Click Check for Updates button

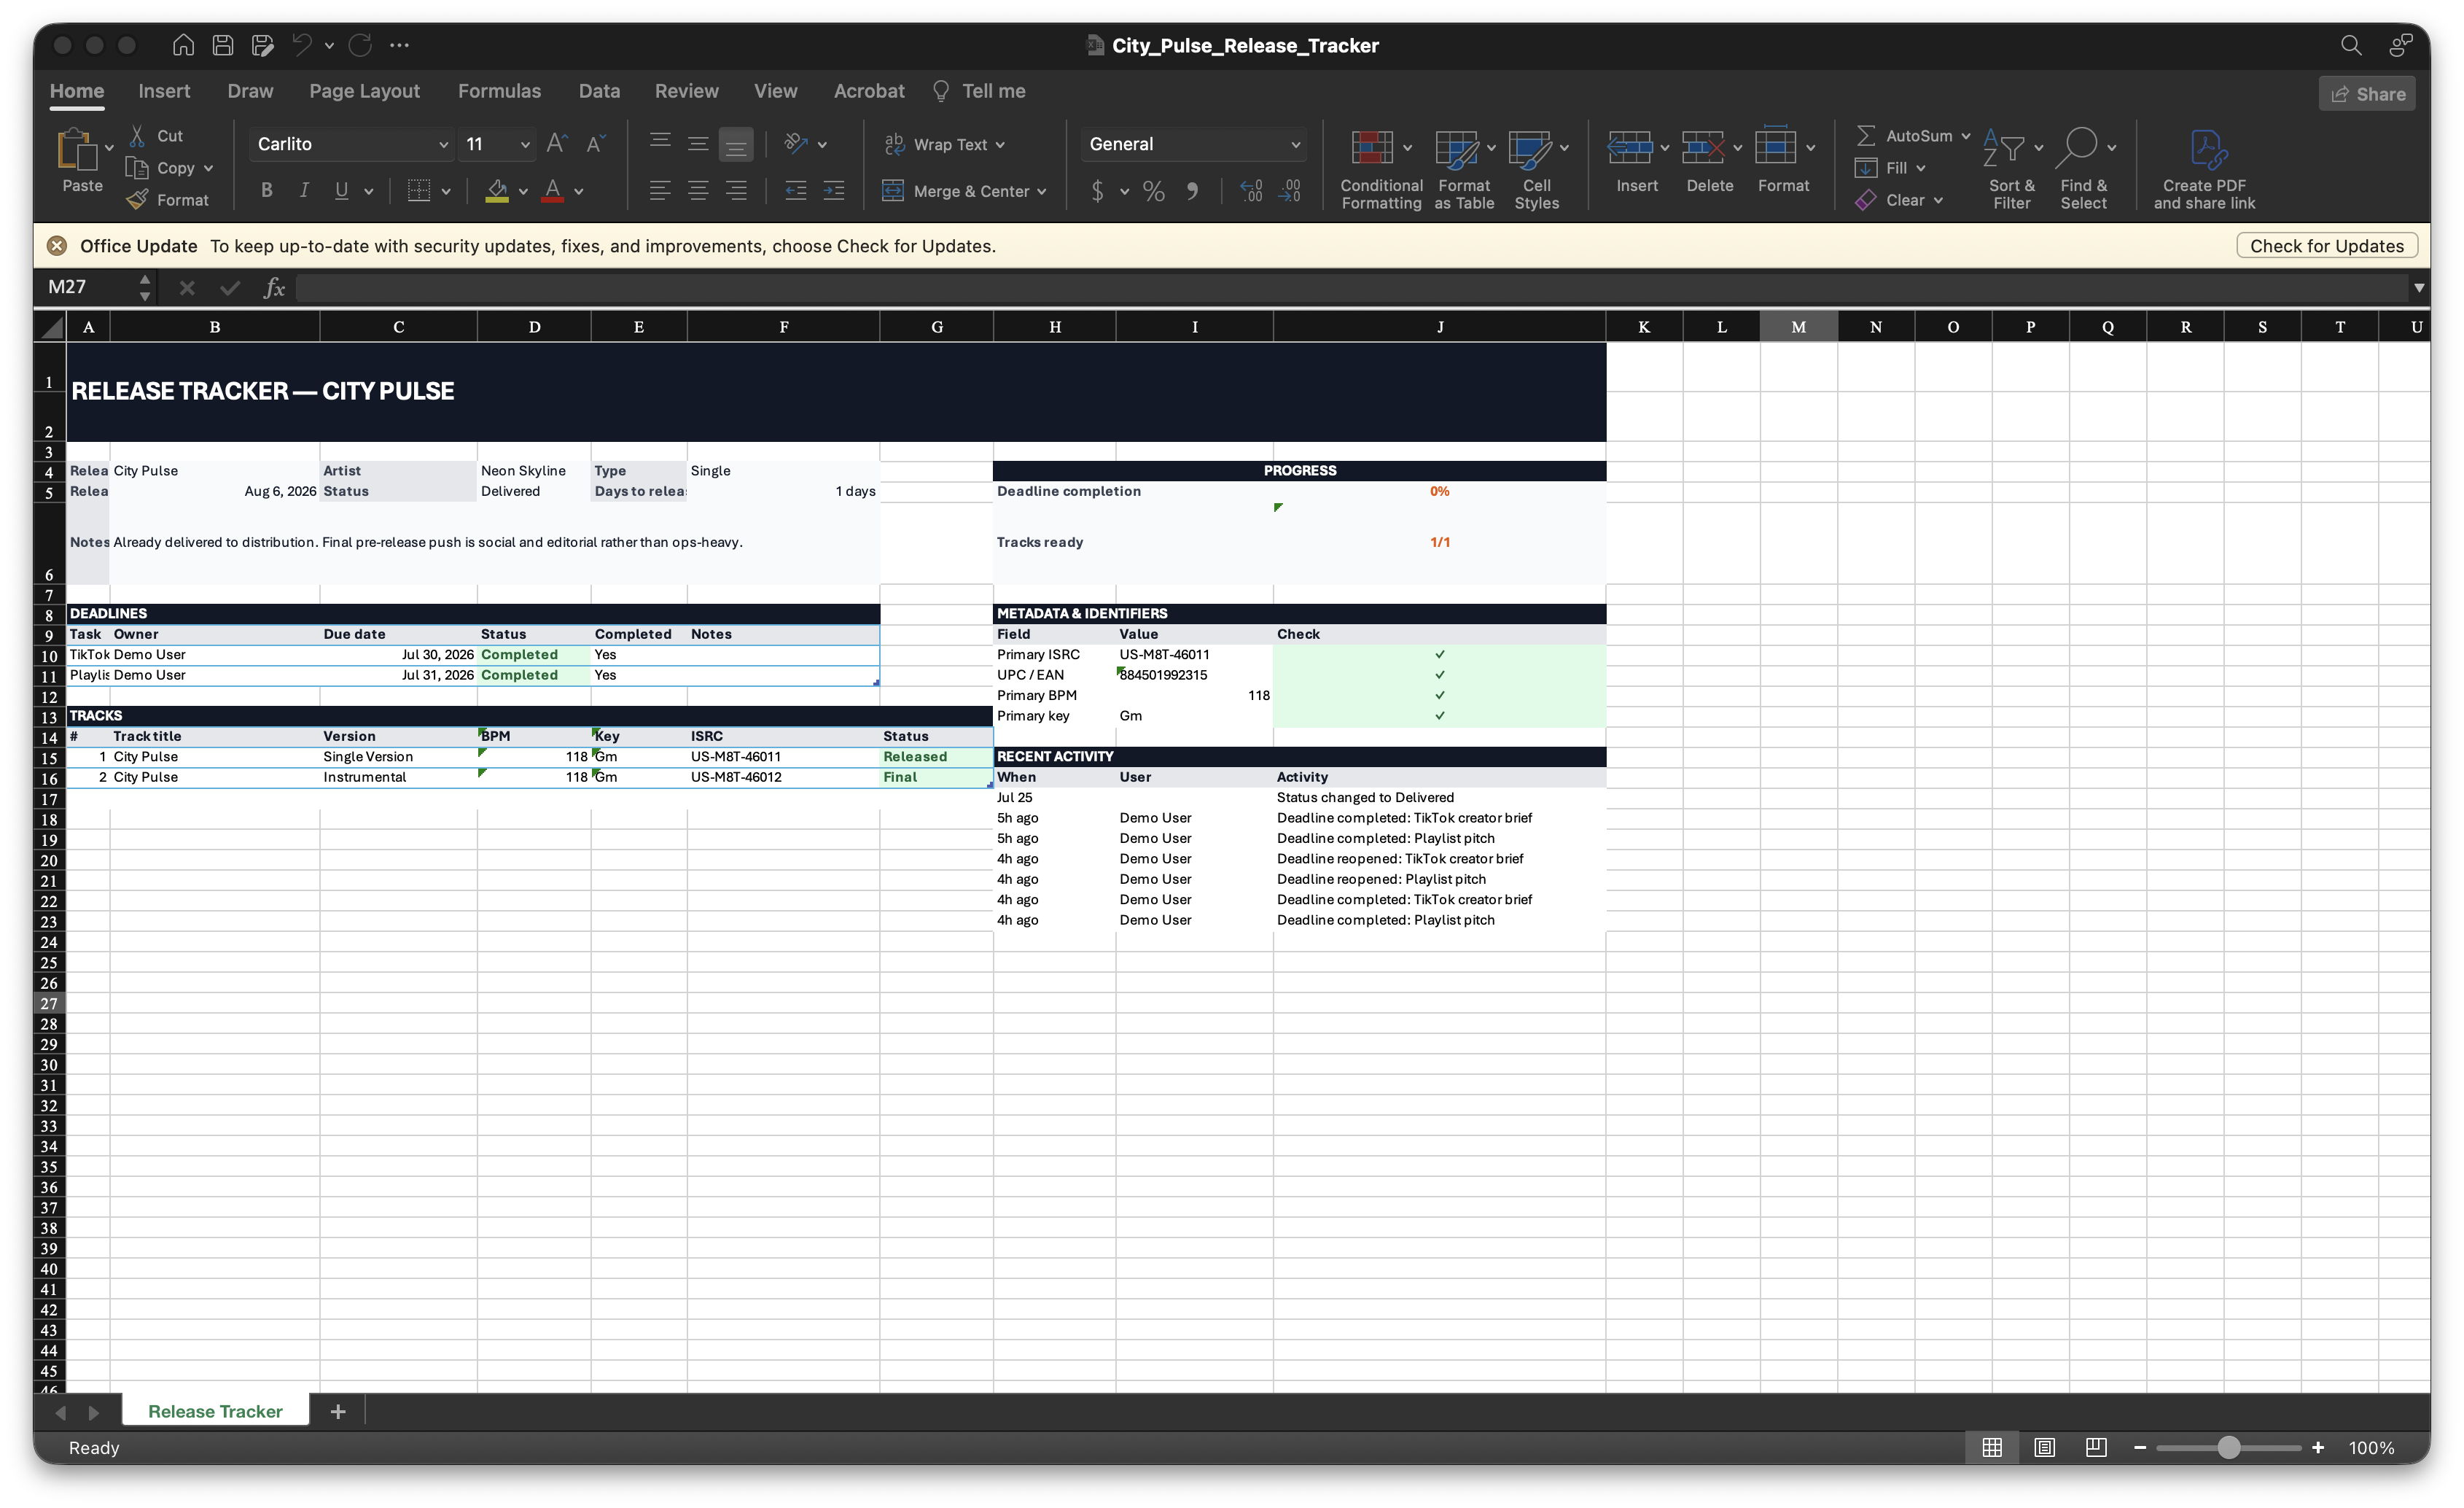(x=2326, y=246)
